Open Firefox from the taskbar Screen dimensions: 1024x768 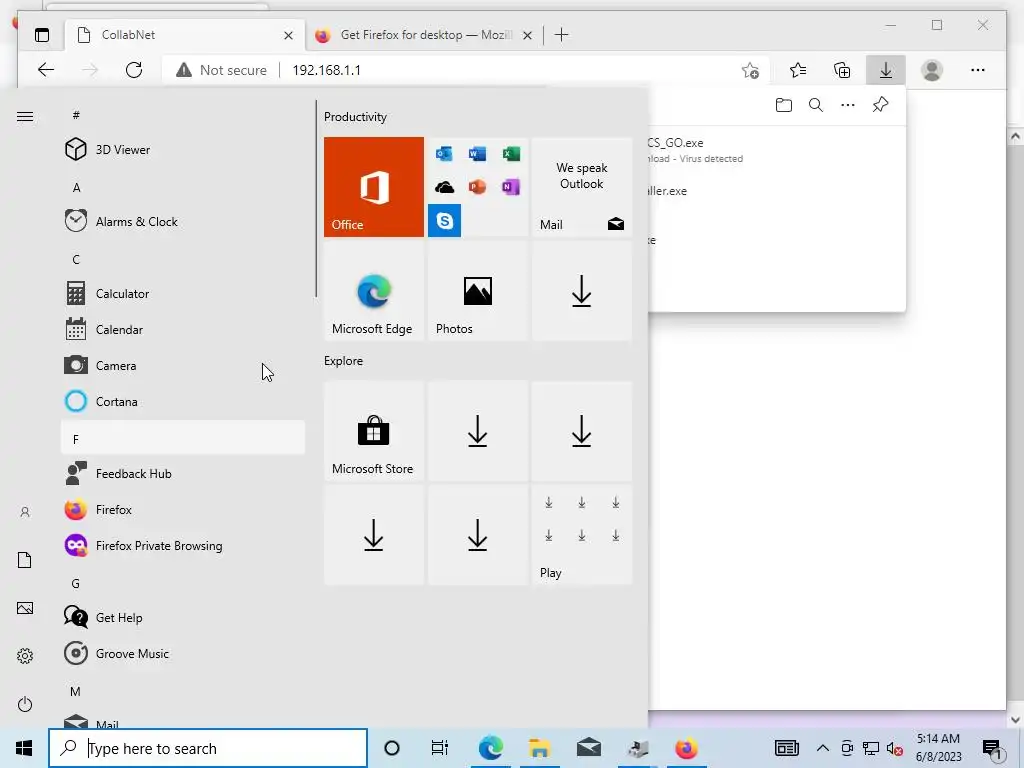click(686, 748)
